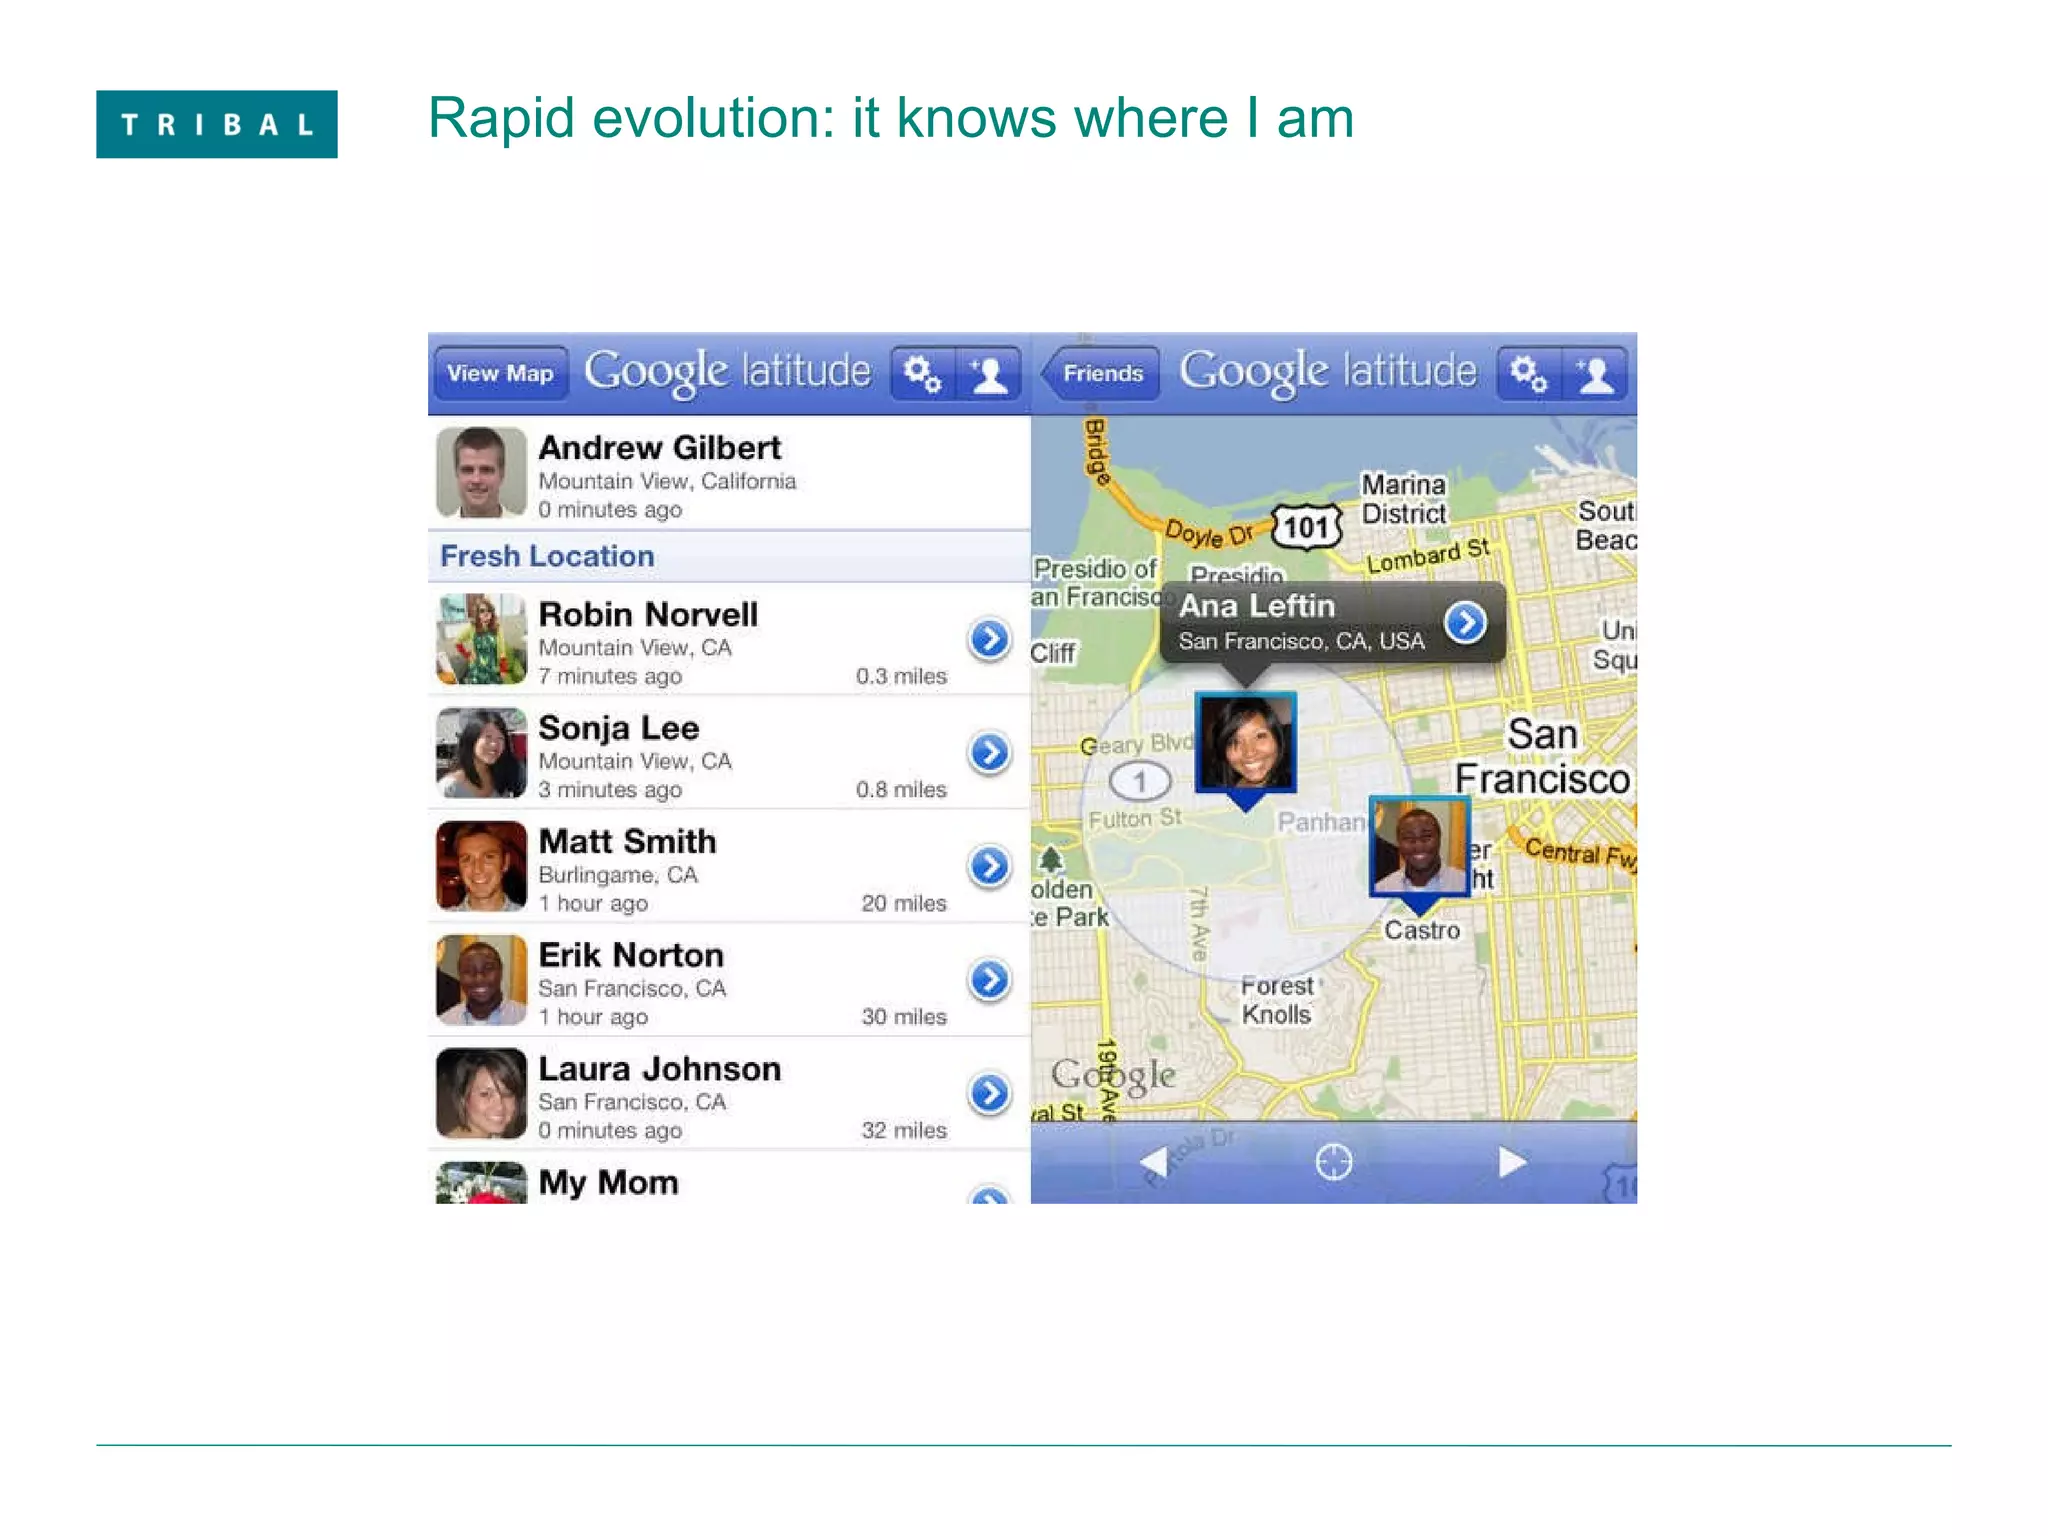2048x1536 pixels.
Task: Select Erik Norton name
Action: coord(631,955)
